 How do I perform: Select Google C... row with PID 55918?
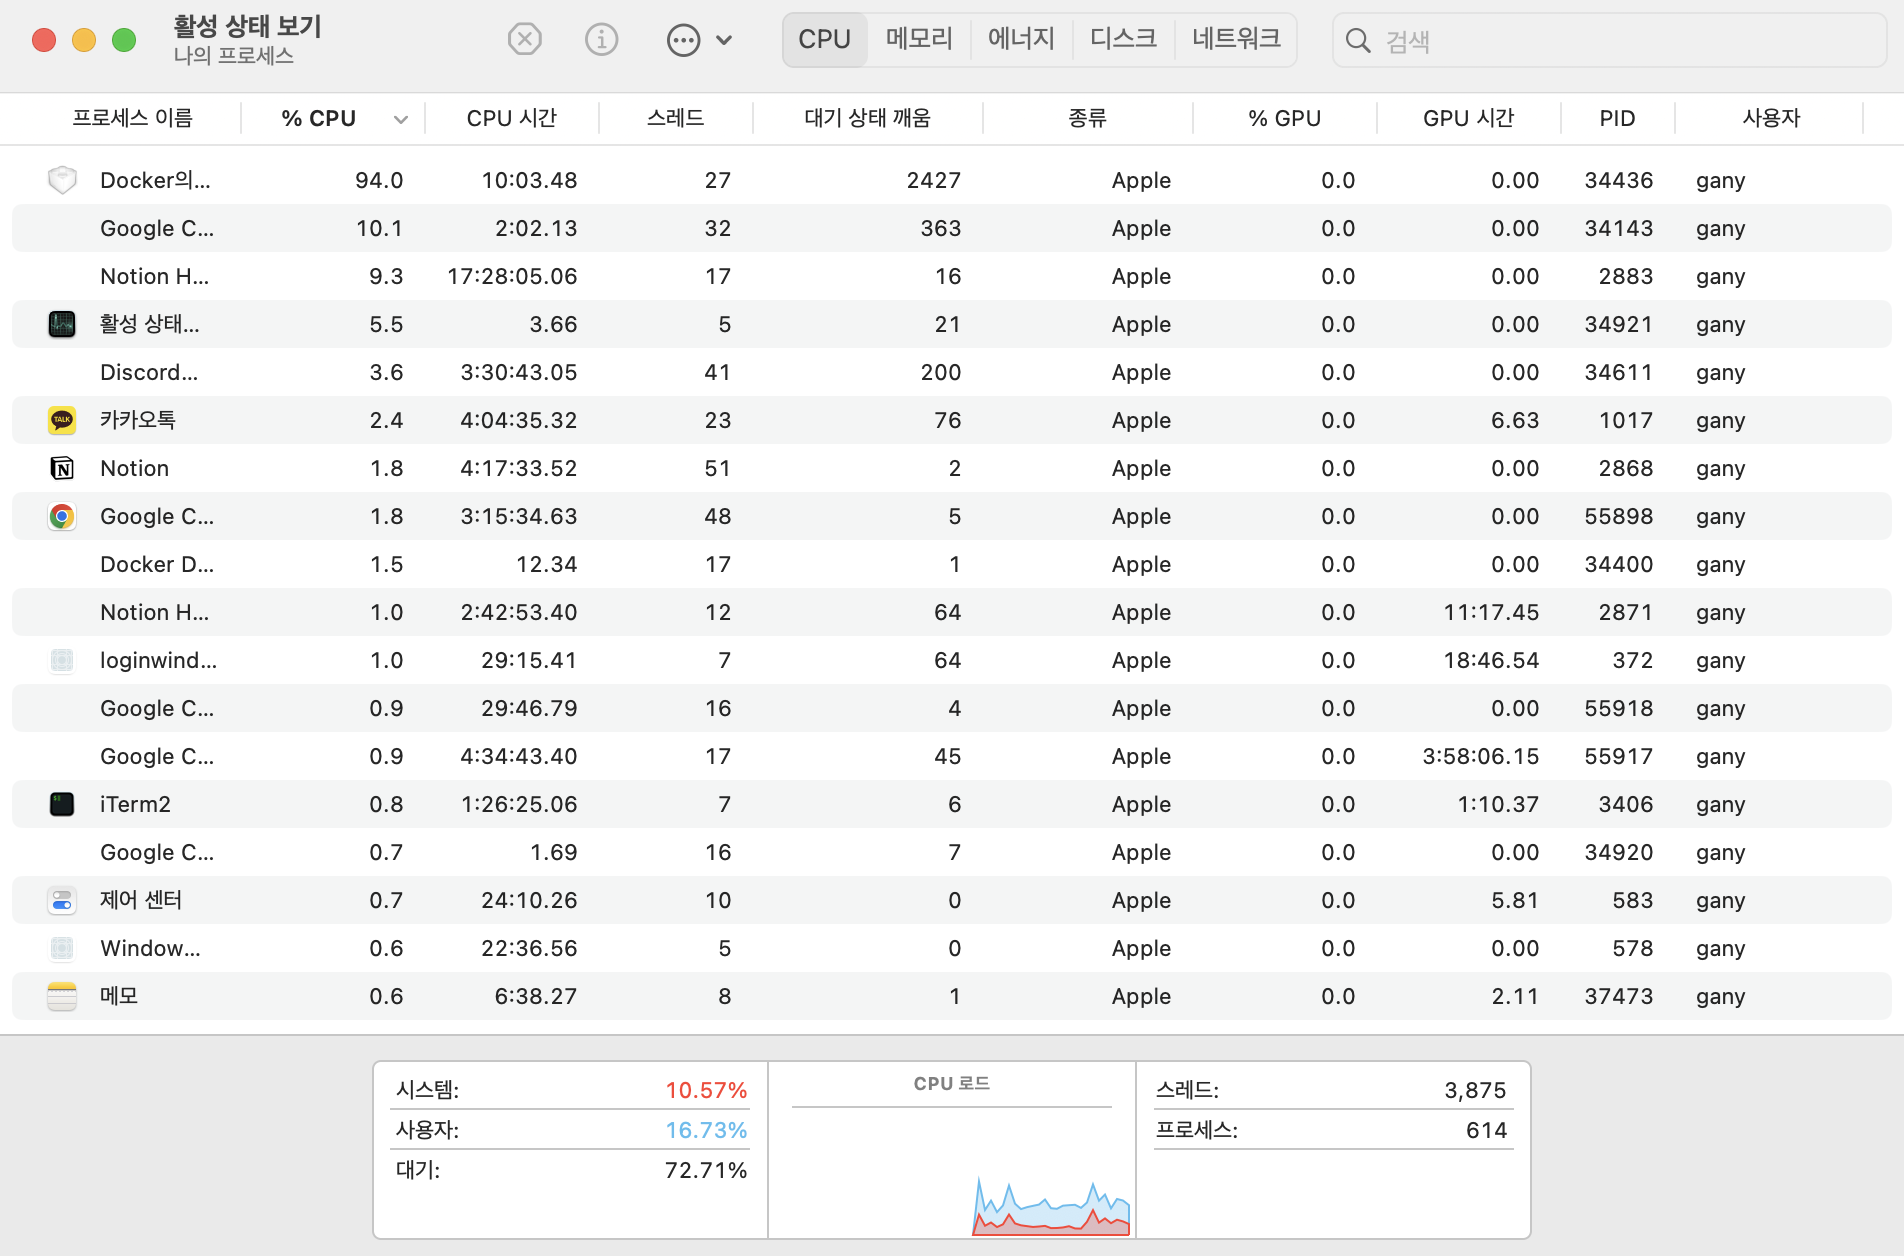[952, 708]
